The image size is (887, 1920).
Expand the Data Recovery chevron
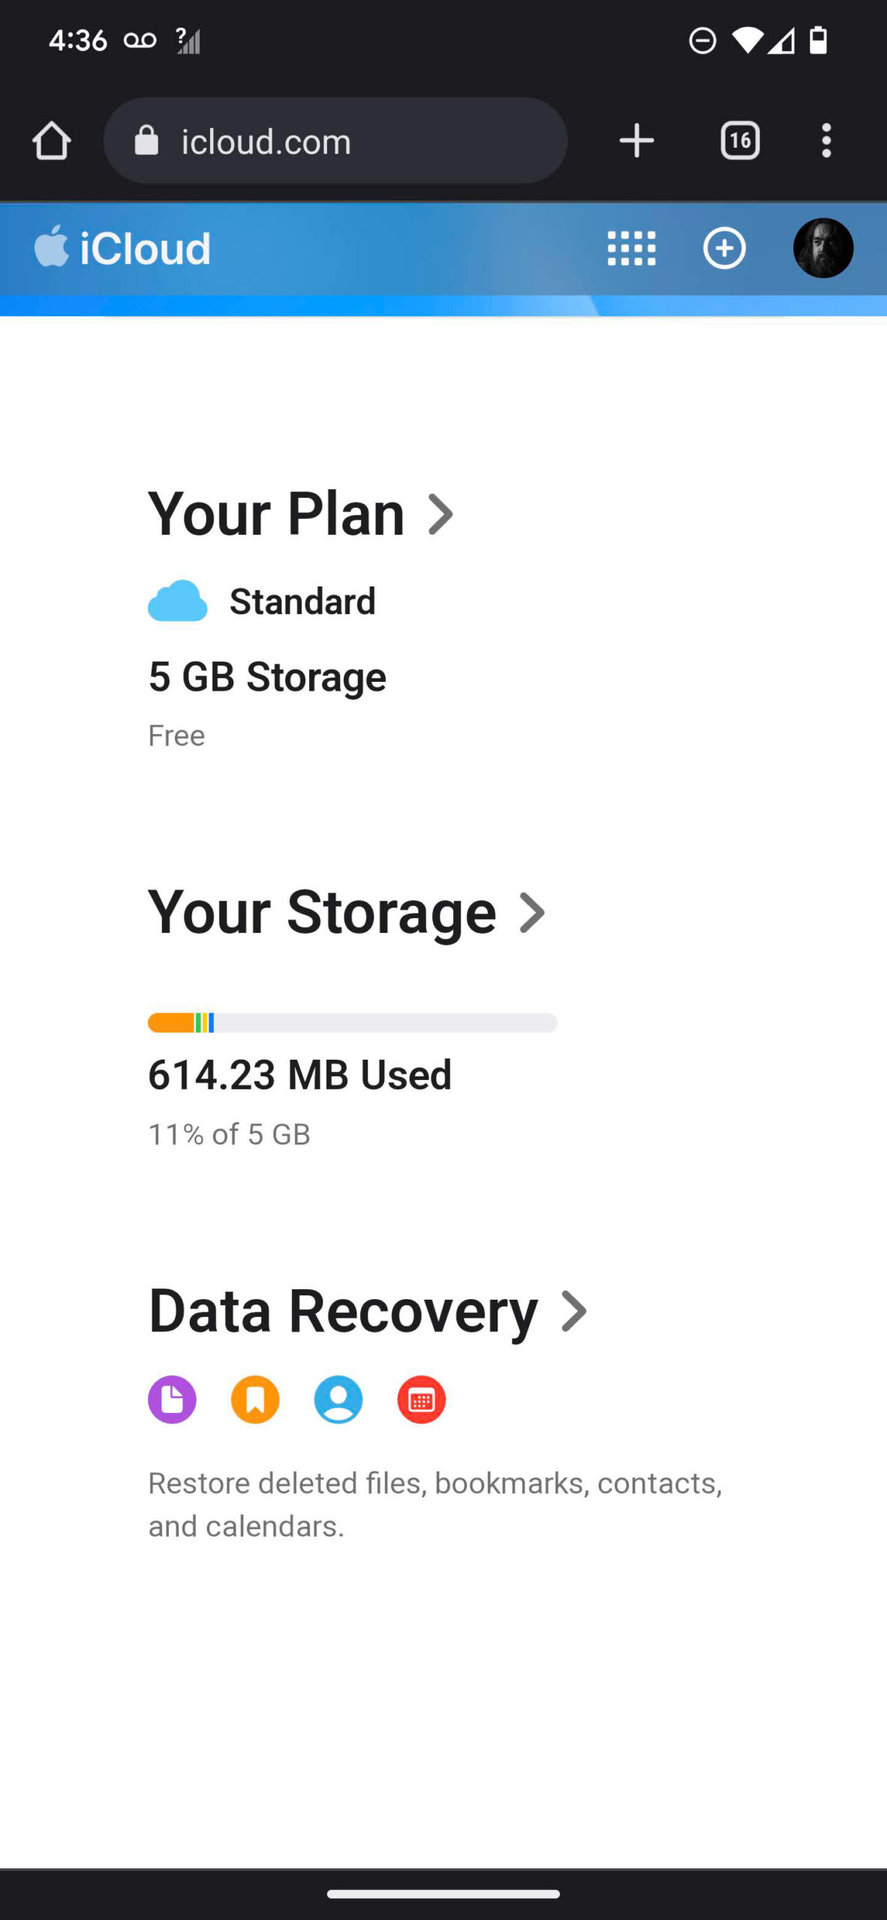[x=574, y=1311]
